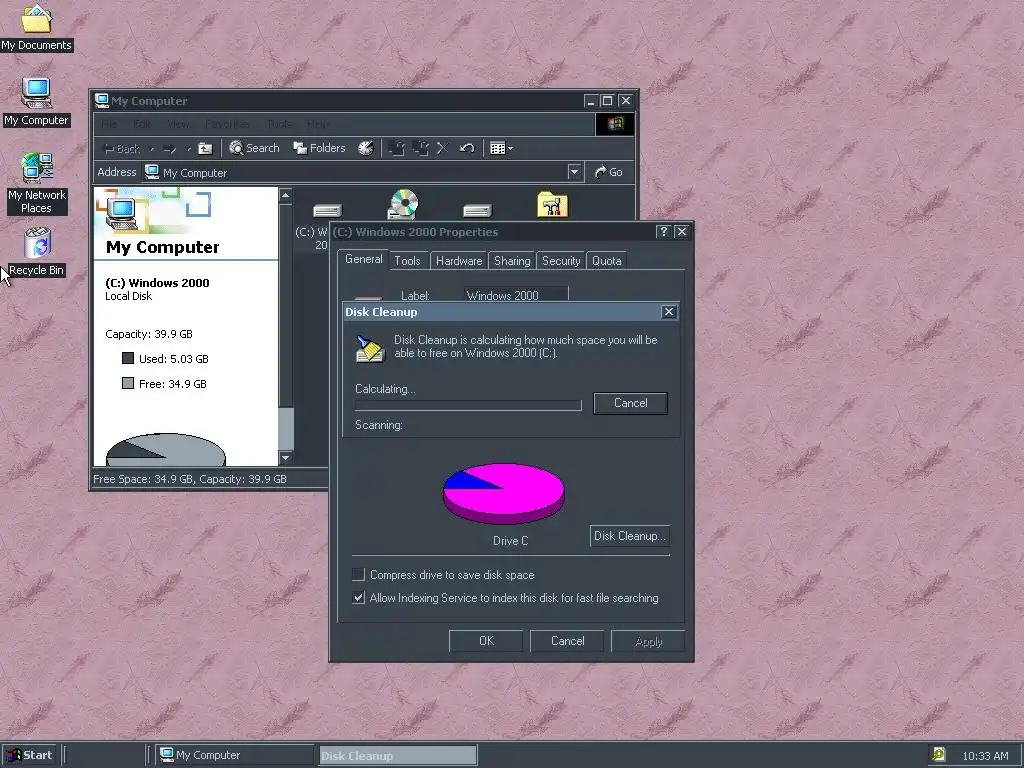Click the Apply button
This screenshot has width=1024, height=768.
648,641
